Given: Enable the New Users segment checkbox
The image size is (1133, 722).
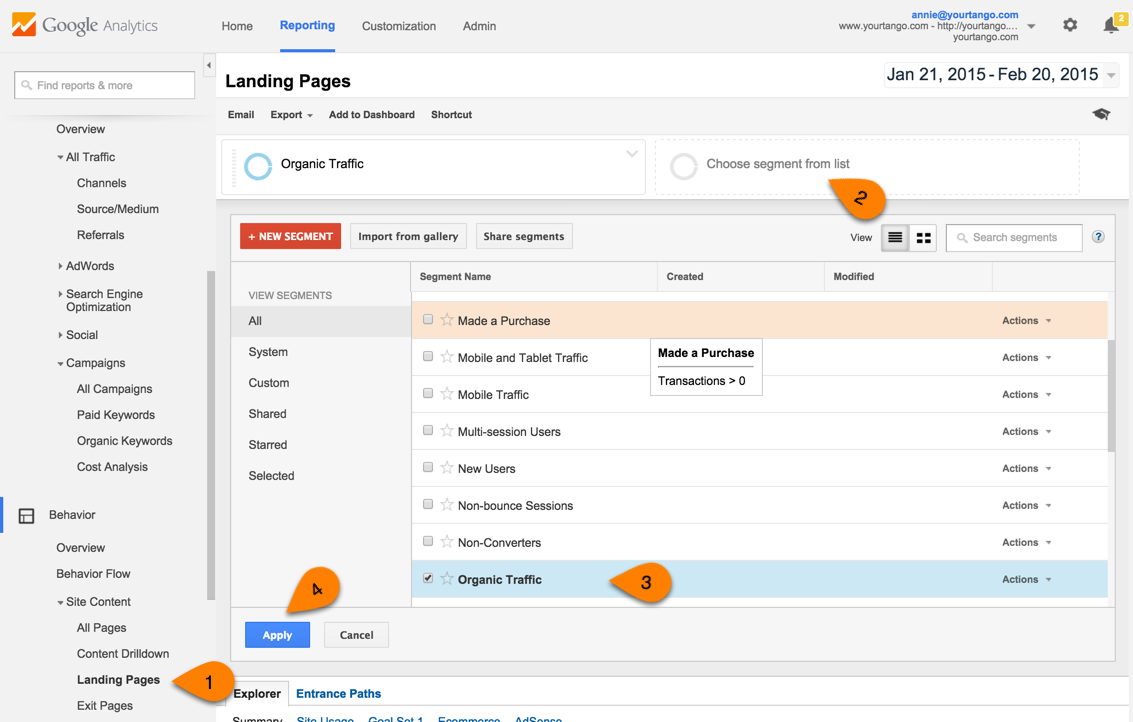Looking at the screenshot, I should (428, 468).
